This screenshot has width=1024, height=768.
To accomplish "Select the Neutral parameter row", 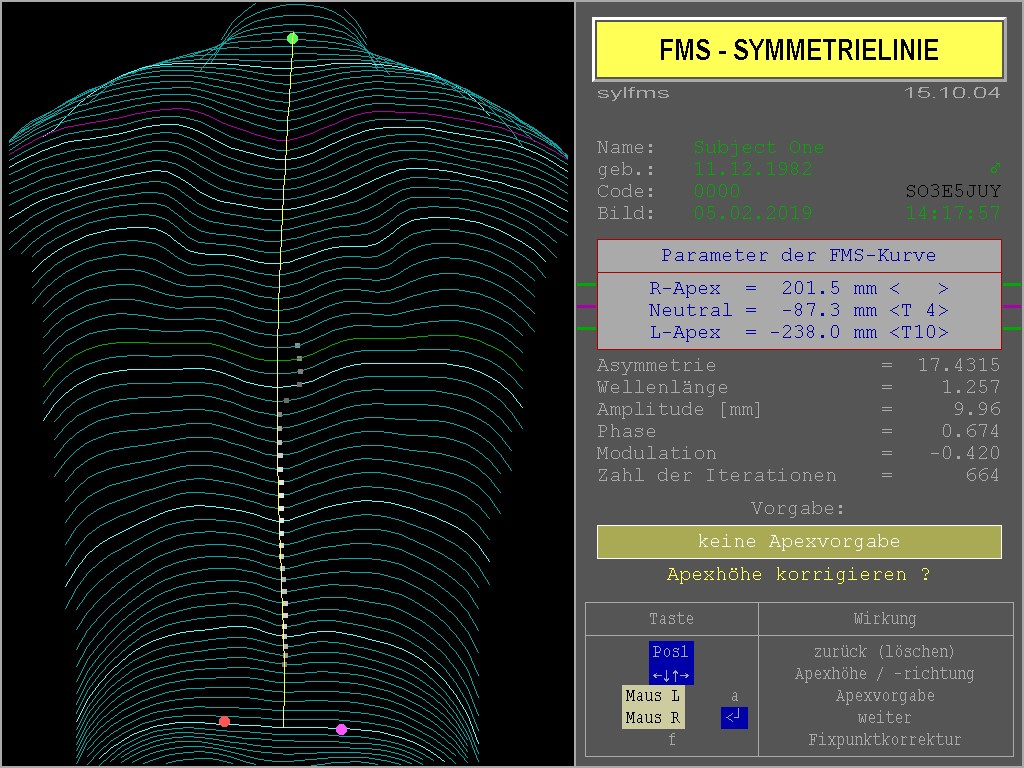I will 798,310.
